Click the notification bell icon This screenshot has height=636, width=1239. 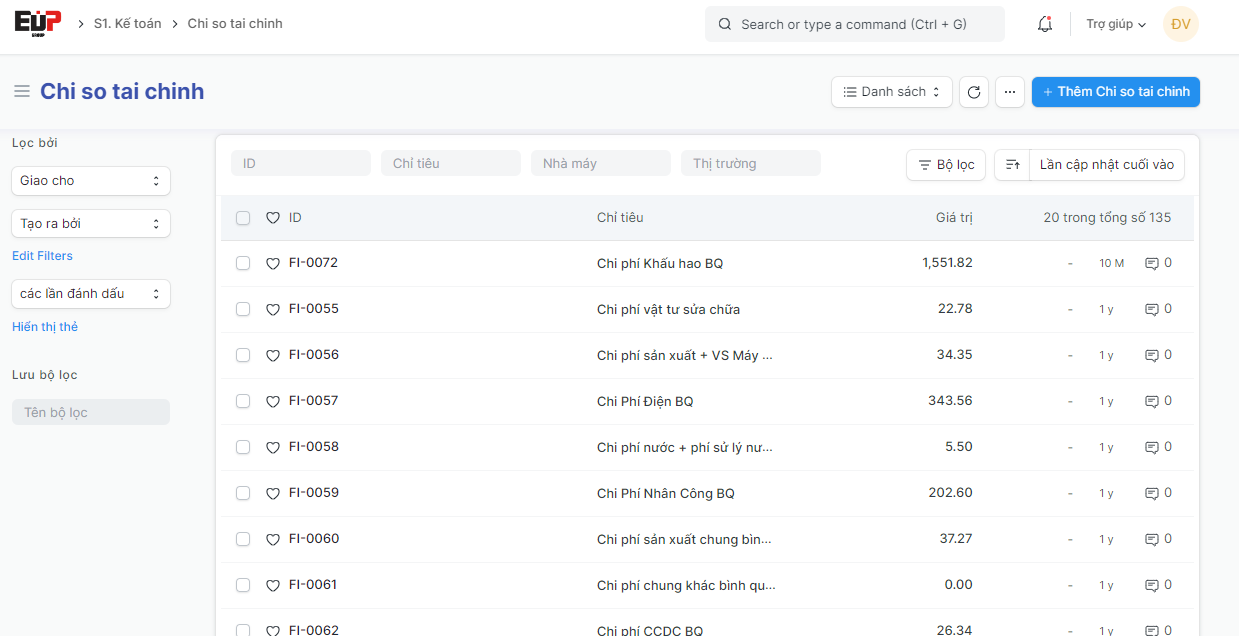pyautogui.click(x=1045, y=24)
